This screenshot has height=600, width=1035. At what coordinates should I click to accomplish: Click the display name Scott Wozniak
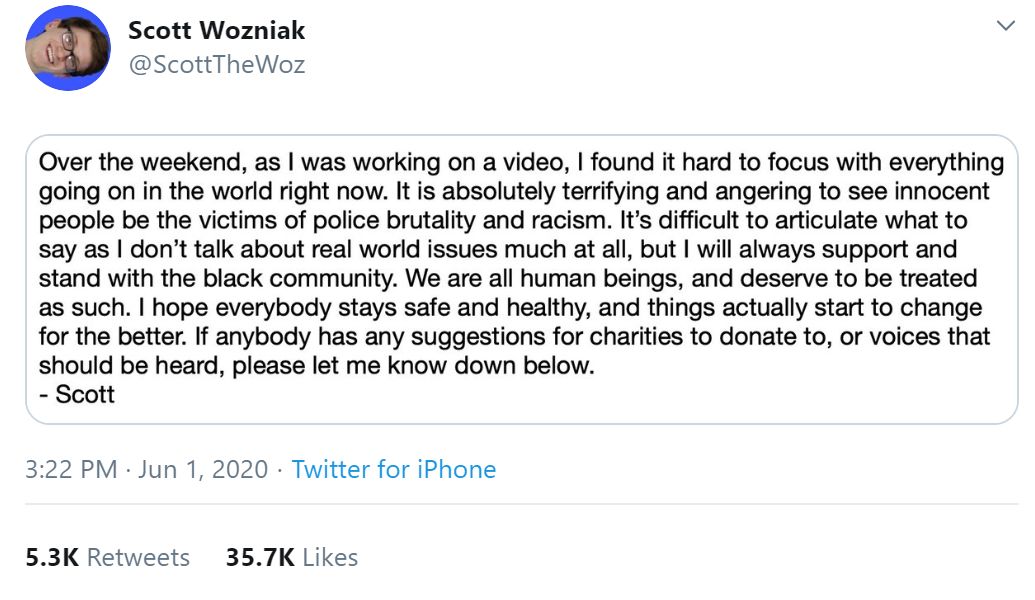215,31
